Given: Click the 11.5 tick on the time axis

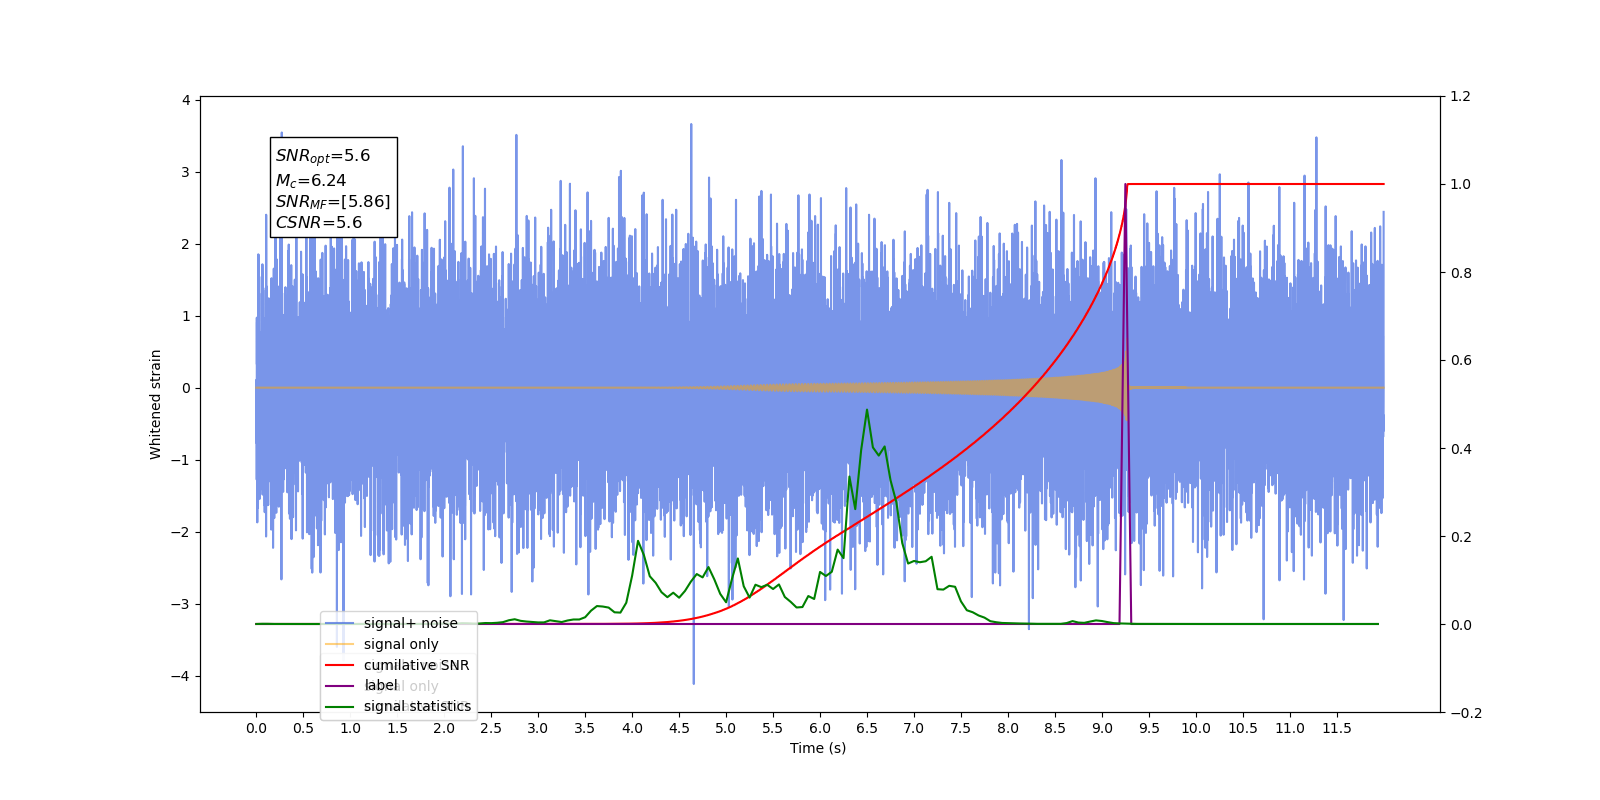Looking at the screenshot, I should [1337, 728].
